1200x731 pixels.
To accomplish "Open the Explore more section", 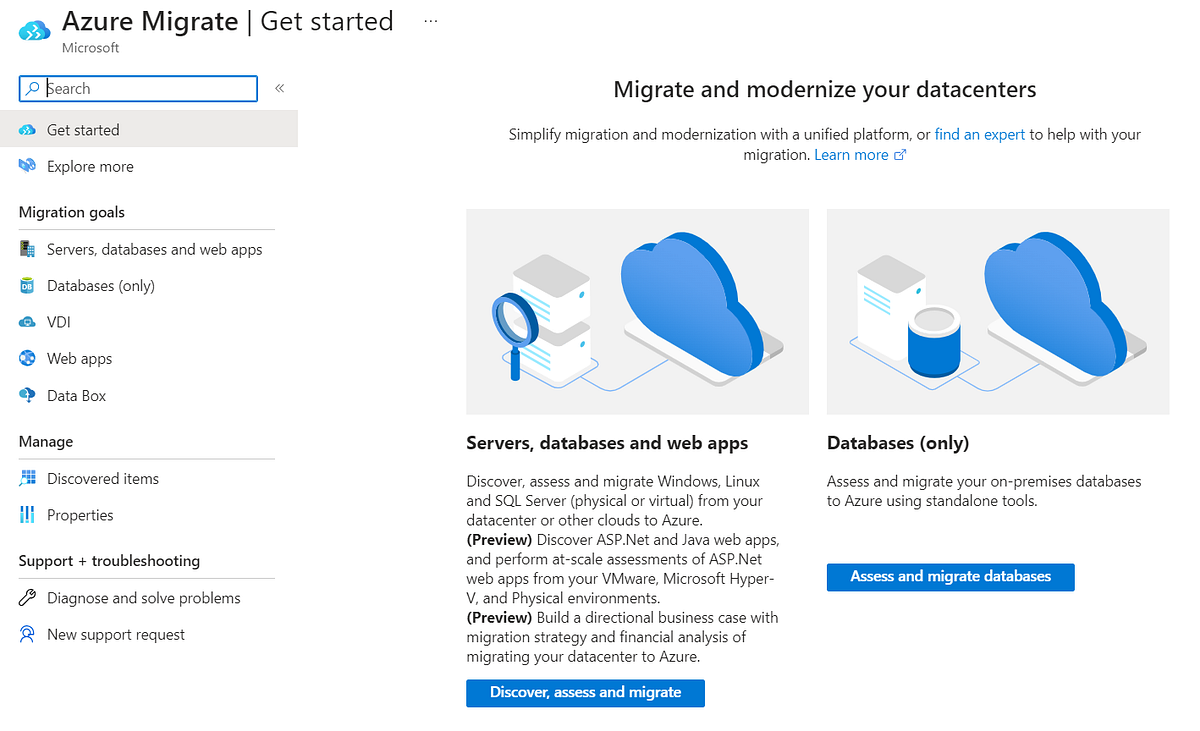I will pyautogui.click(x=90, y=166).
